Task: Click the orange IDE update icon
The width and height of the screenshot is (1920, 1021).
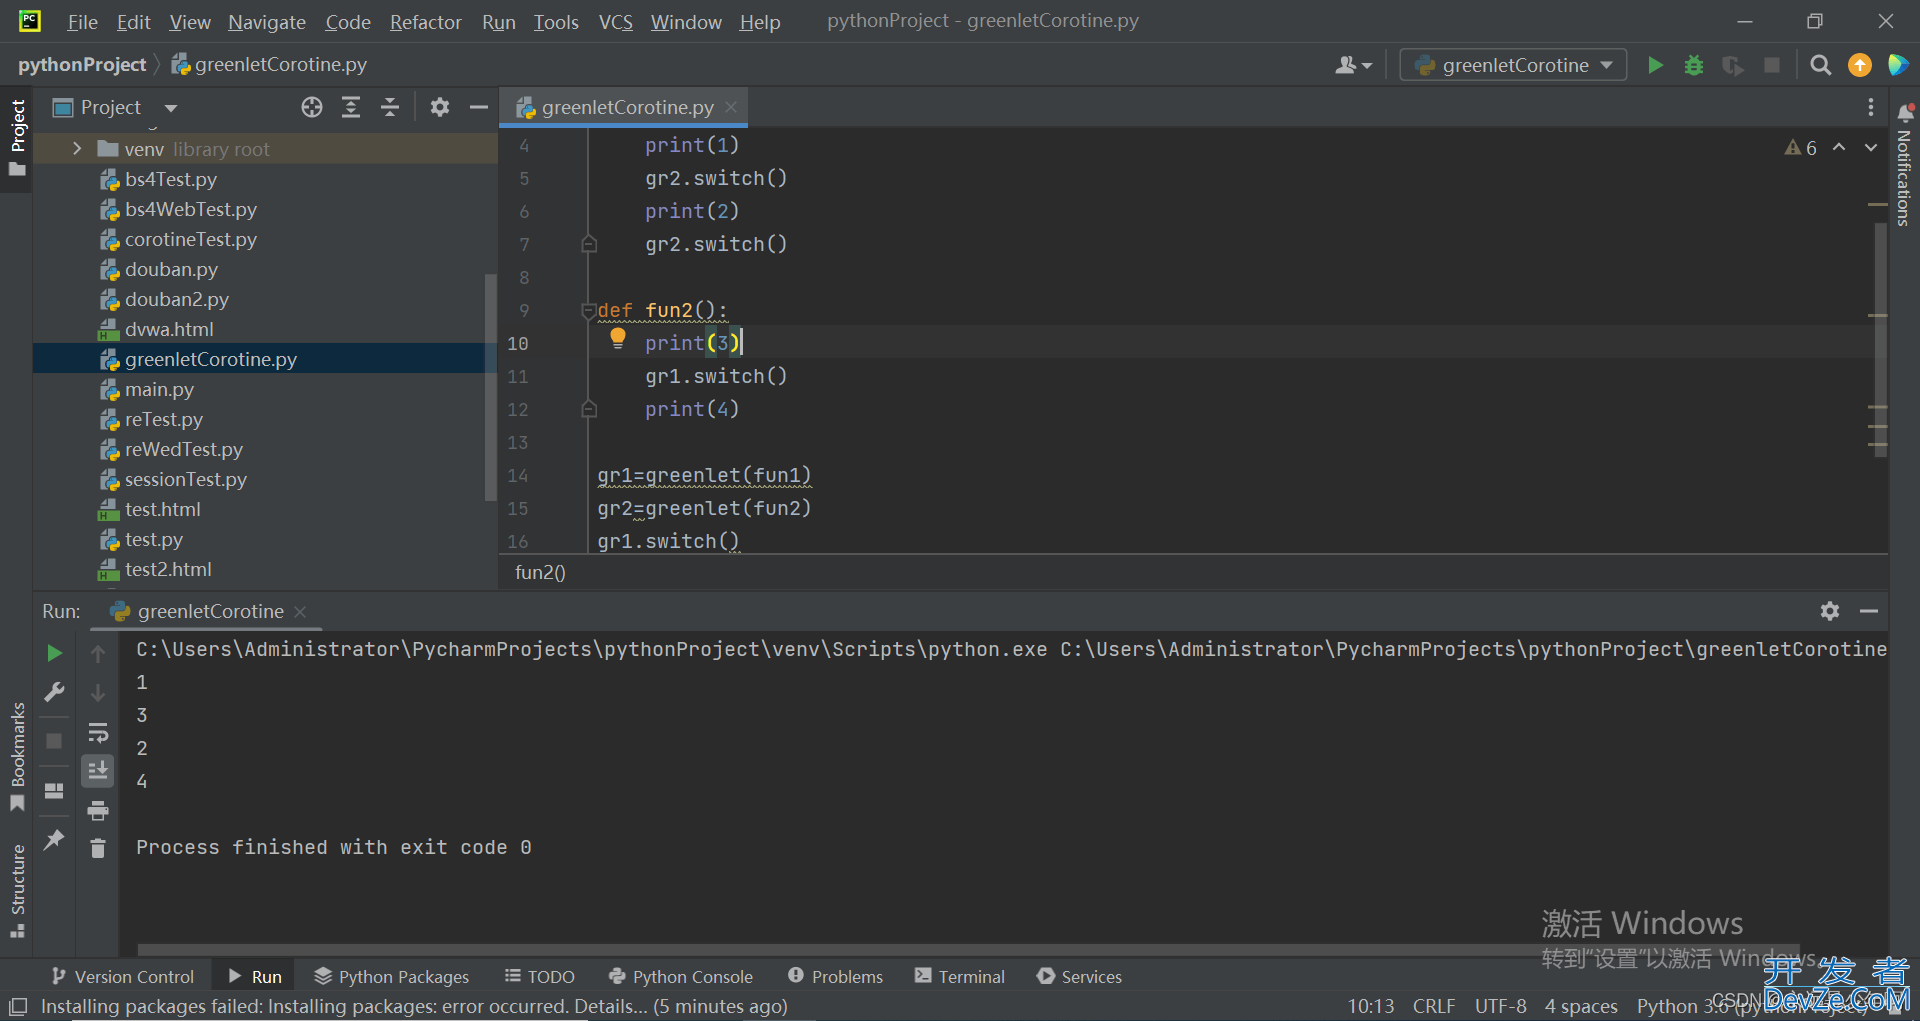Action: [x=1860, y=65]
